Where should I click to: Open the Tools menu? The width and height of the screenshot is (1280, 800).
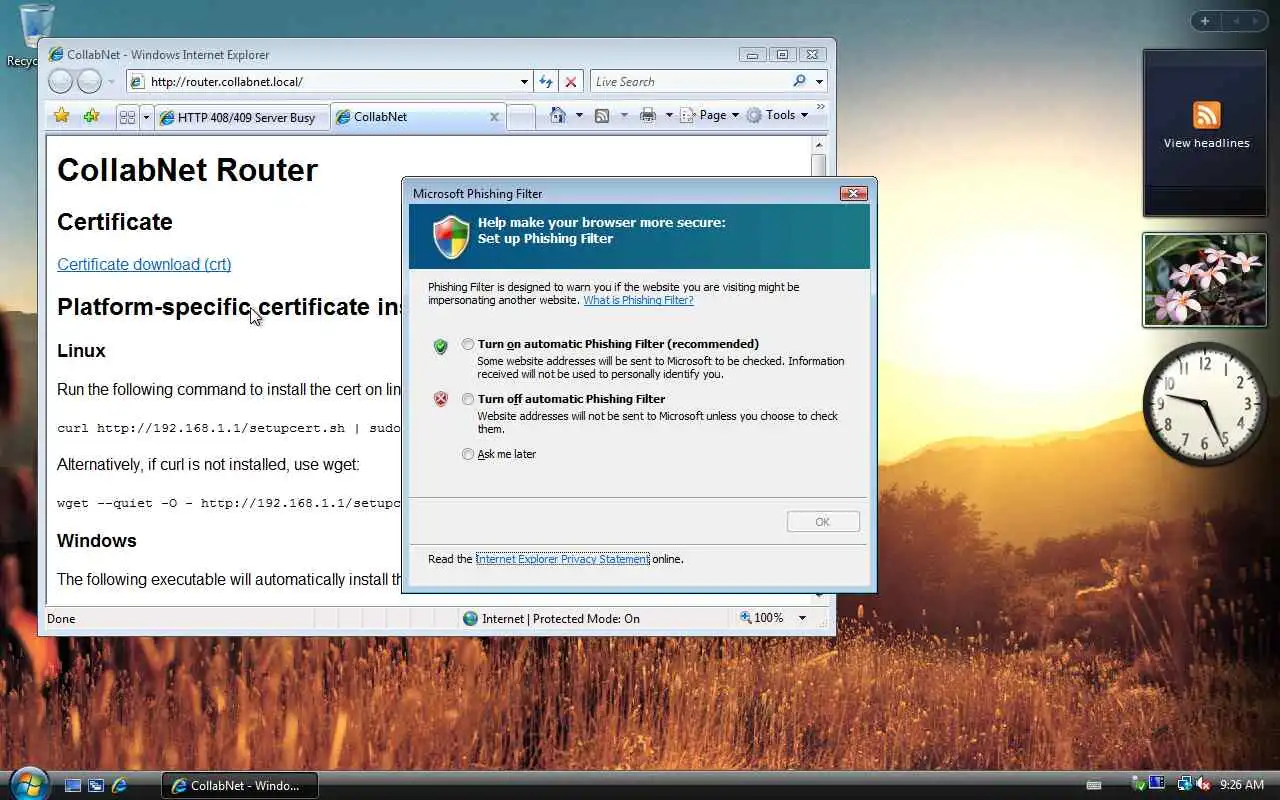tap(777, 115)
